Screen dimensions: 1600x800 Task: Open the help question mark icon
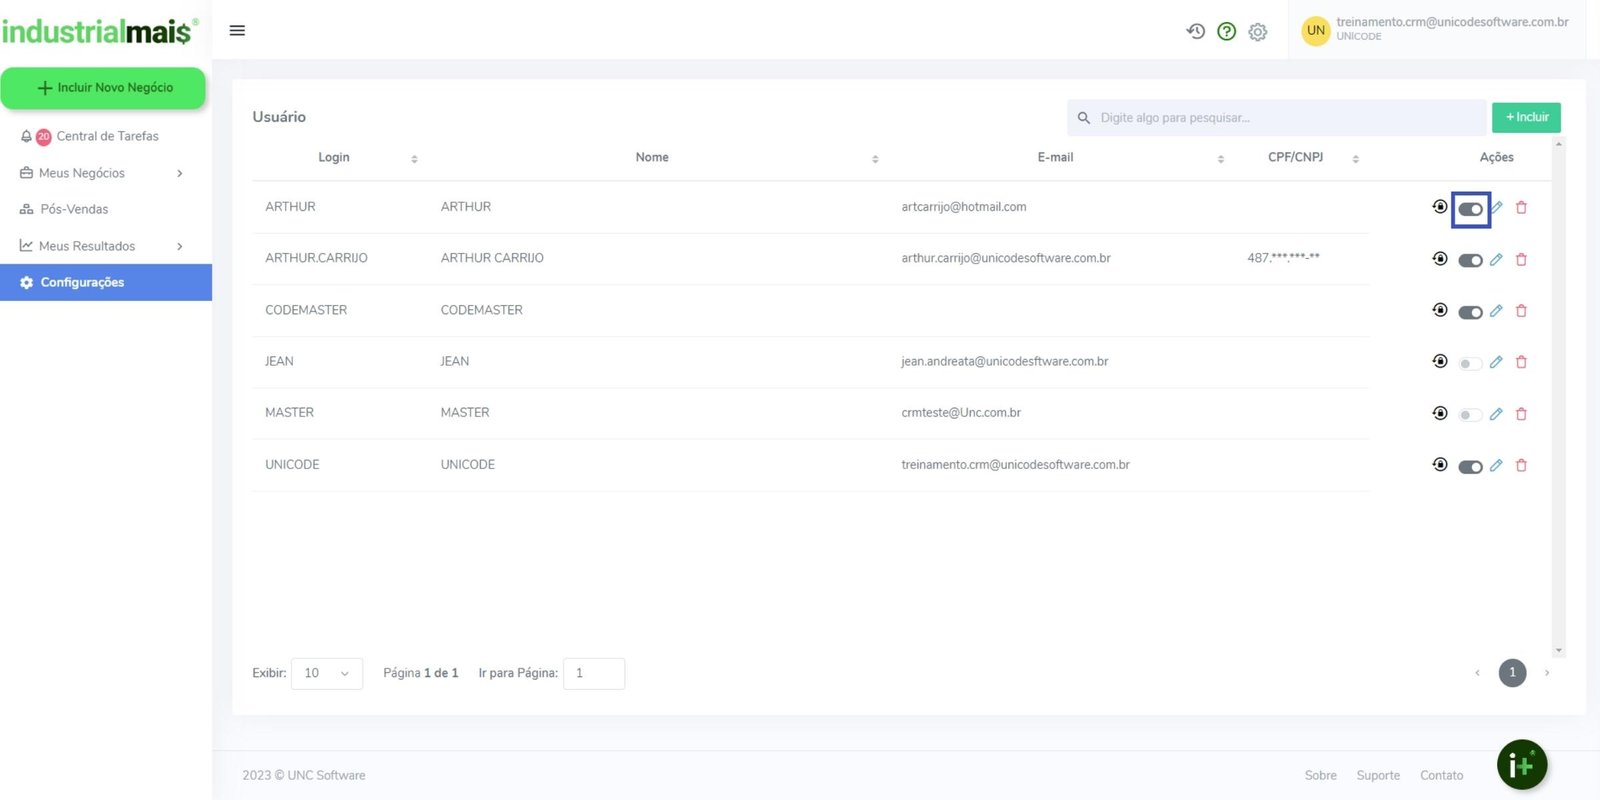point(1226,31)
